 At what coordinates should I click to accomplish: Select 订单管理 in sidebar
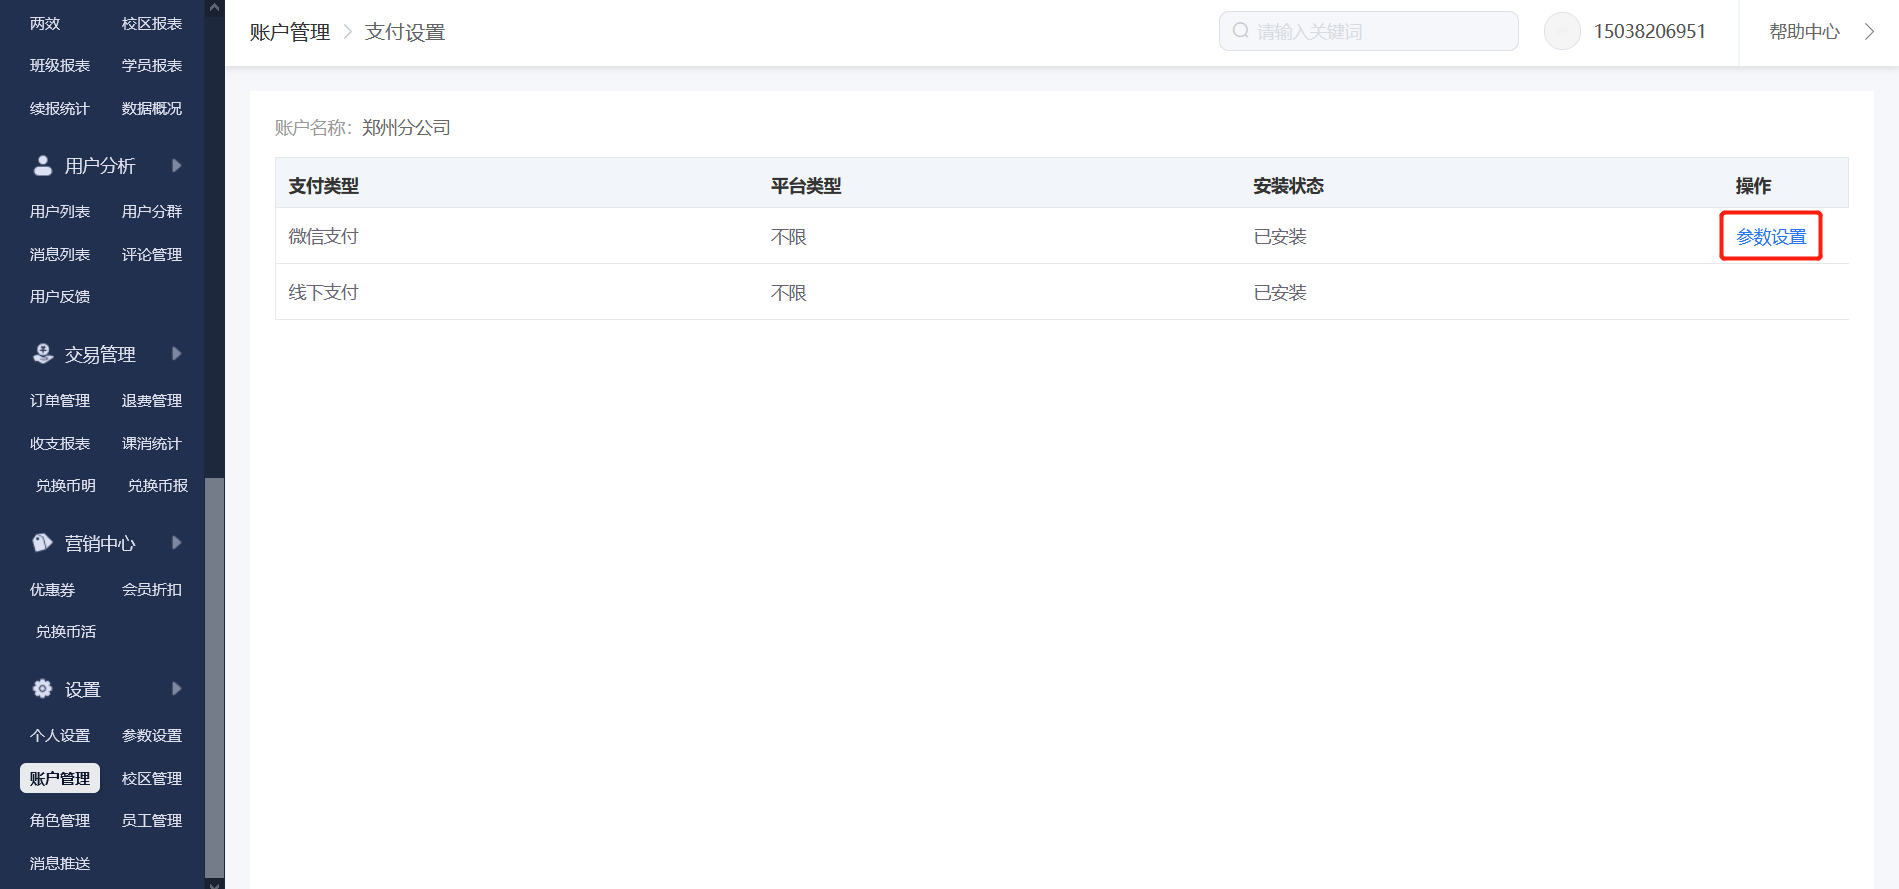(x=60, y=401)
